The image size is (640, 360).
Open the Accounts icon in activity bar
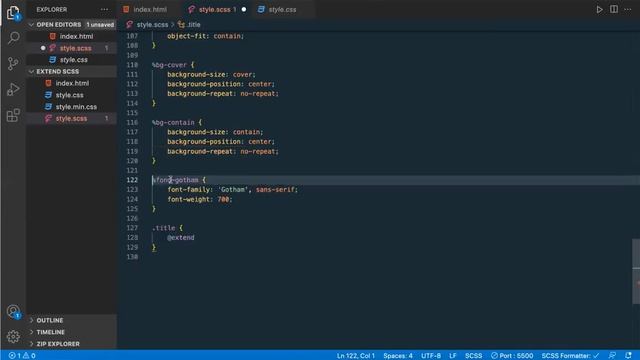click(x=13, y=311)
